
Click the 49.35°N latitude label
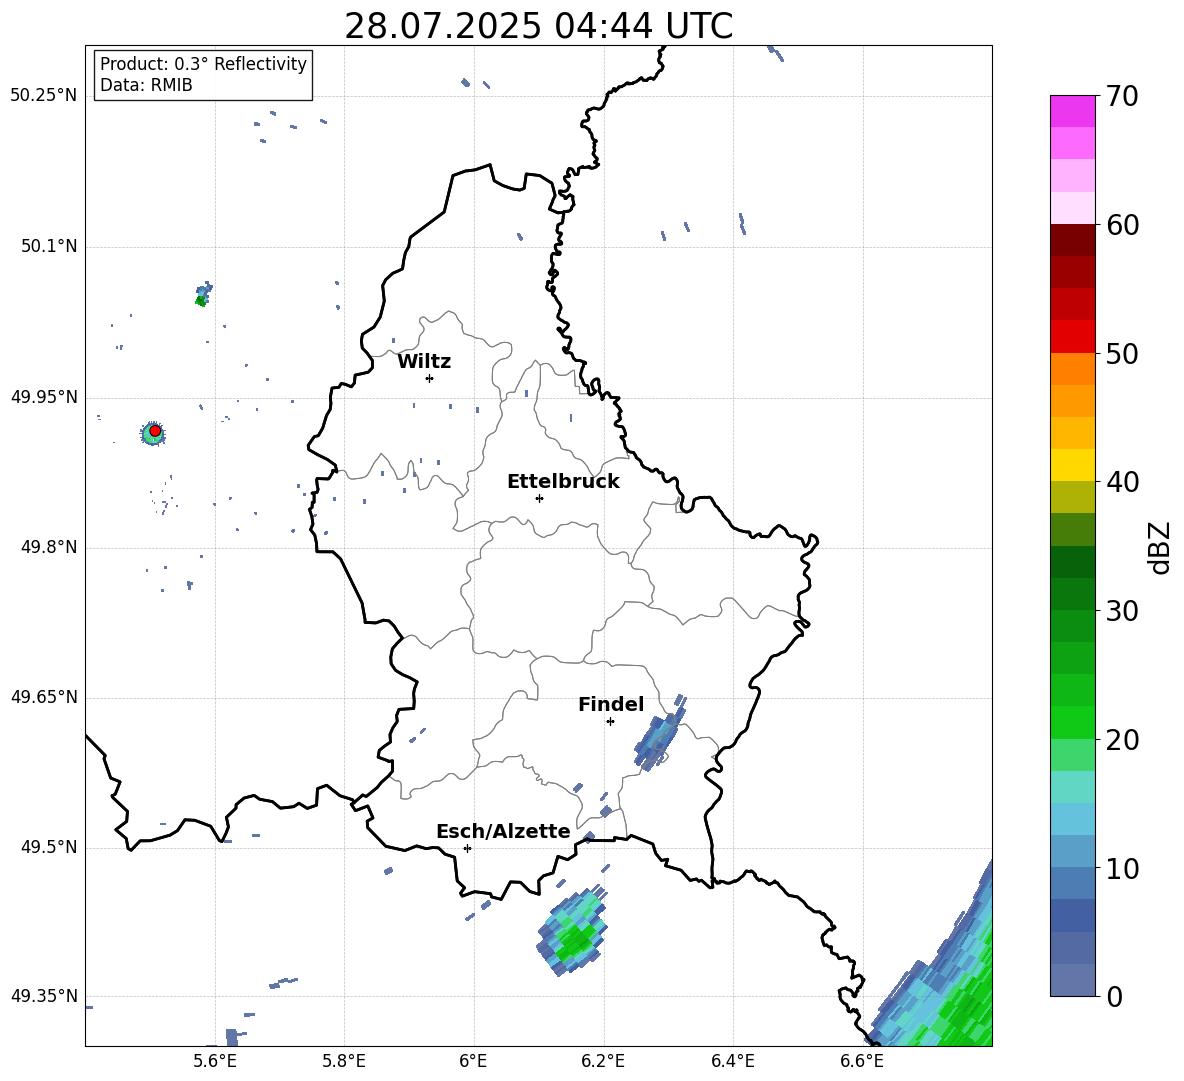(44, 996)
